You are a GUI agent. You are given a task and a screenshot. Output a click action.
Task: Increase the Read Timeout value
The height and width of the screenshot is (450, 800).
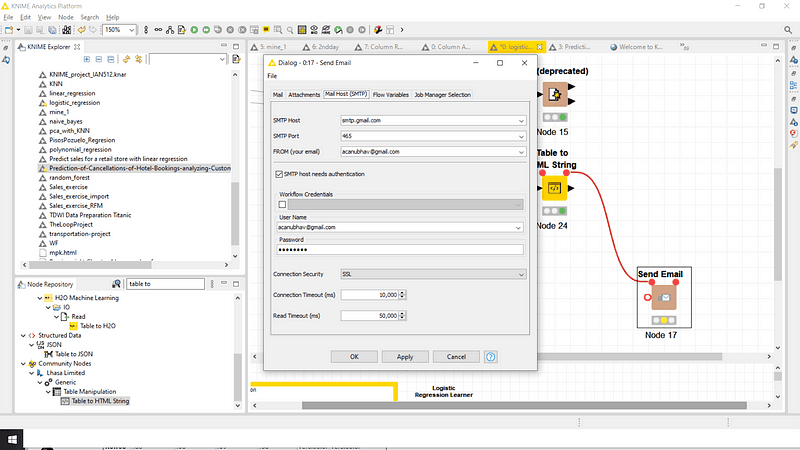[403, 313]
